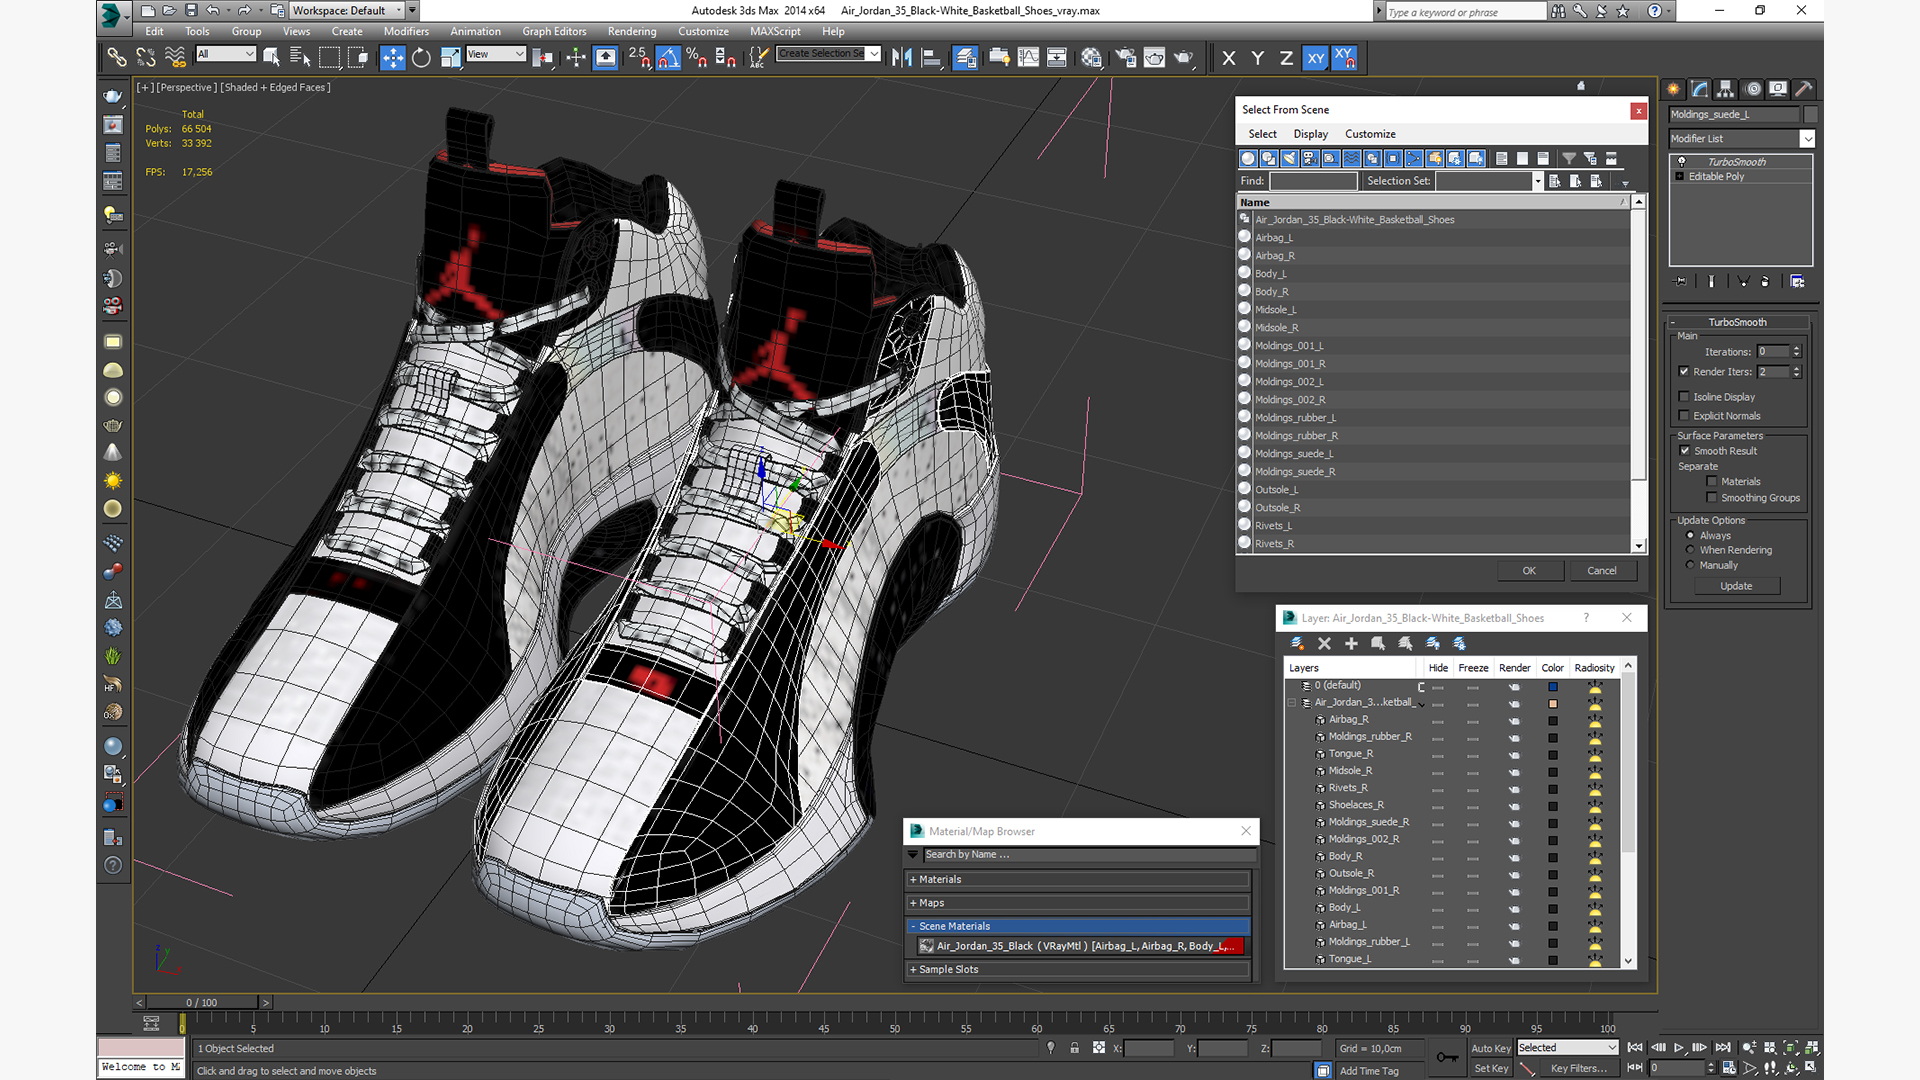
Task: Click the 0 / 100 time slider
Action: coord(202,1003)
